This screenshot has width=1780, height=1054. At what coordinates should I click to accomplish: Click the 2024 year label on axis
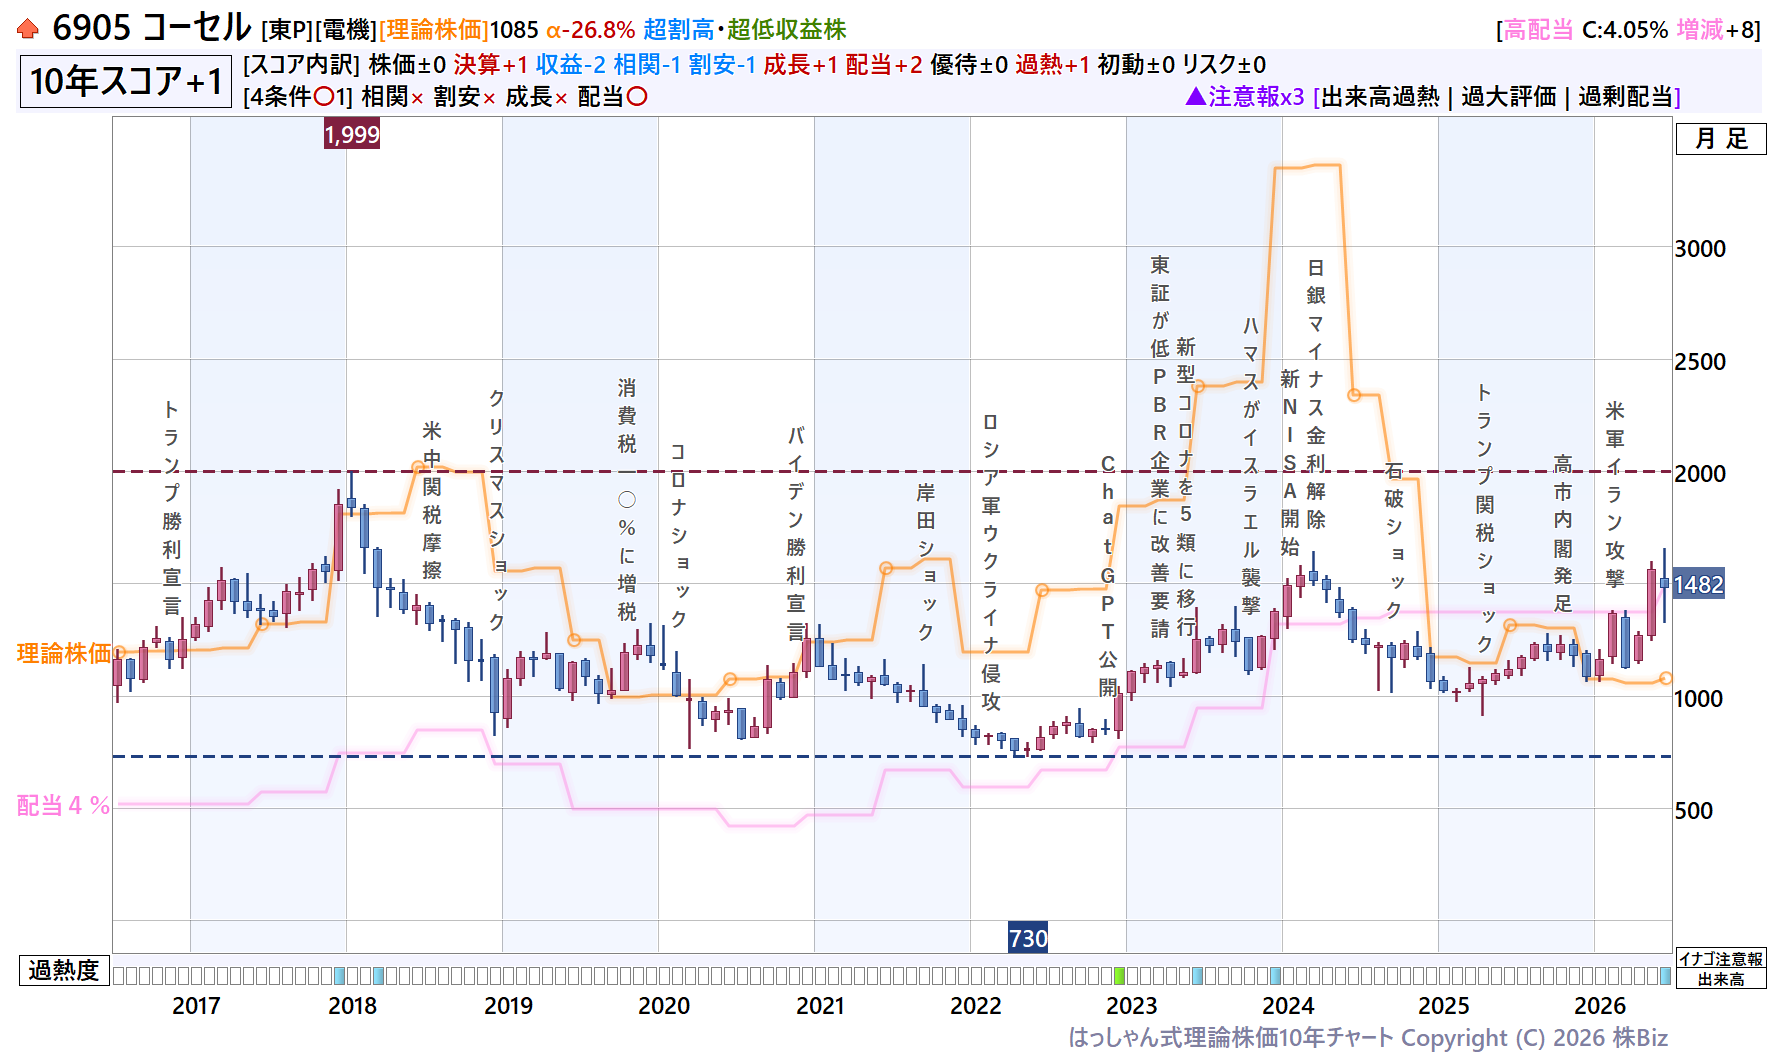point(1288,1006)
